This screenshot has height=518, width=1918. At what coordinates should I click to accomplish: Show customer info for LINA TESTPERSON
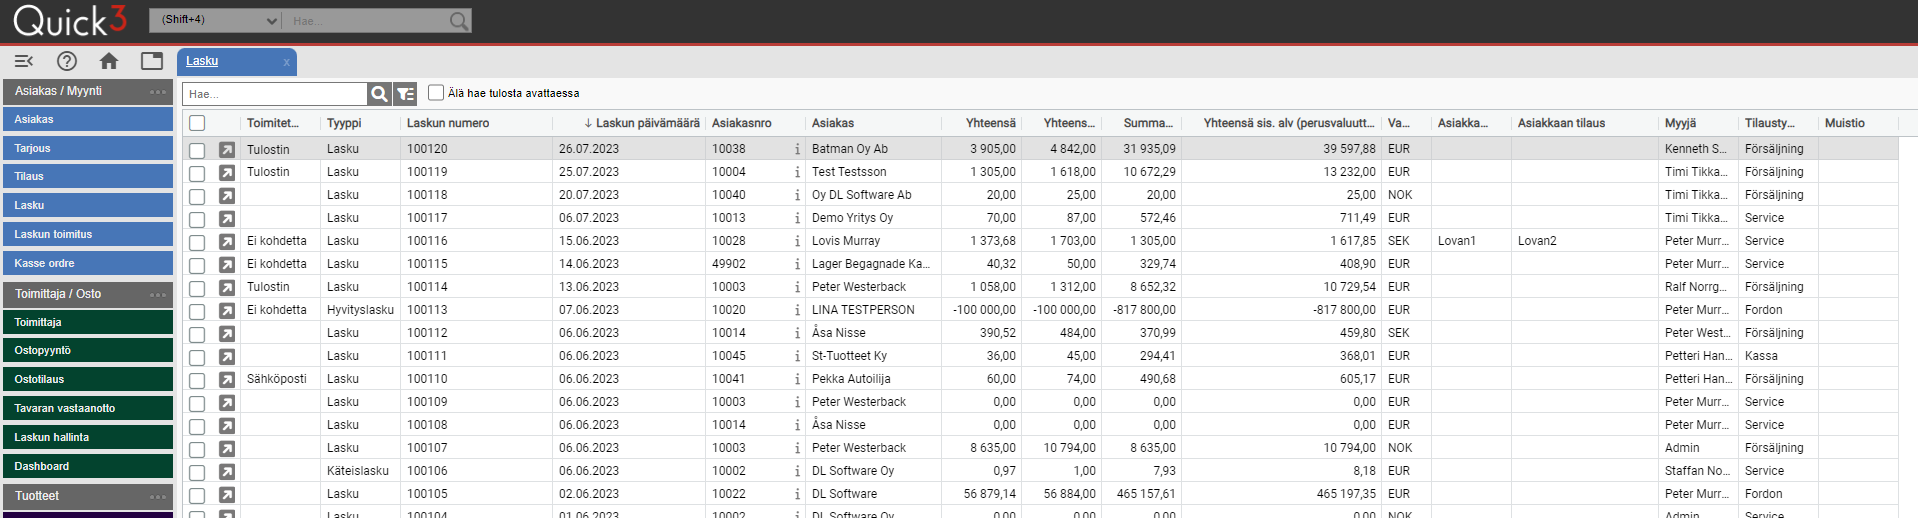[x=797, y=310]
